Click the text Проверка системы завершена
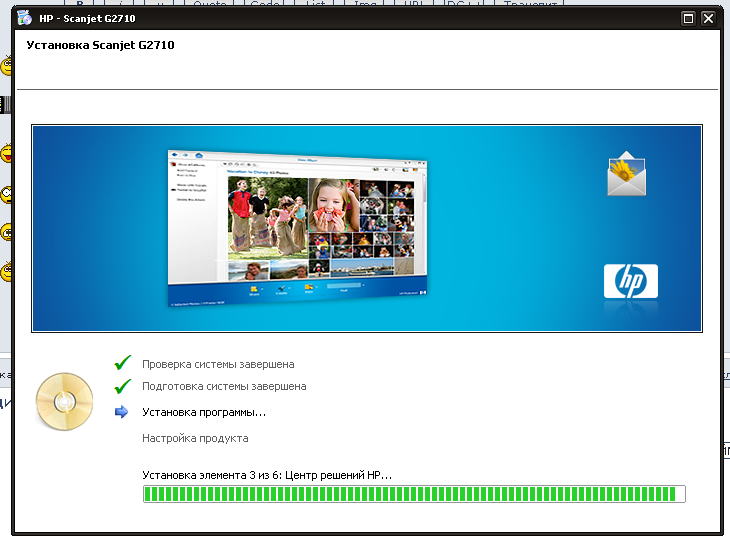The height and width of the screenshot is (541, 730). (218, 364)
